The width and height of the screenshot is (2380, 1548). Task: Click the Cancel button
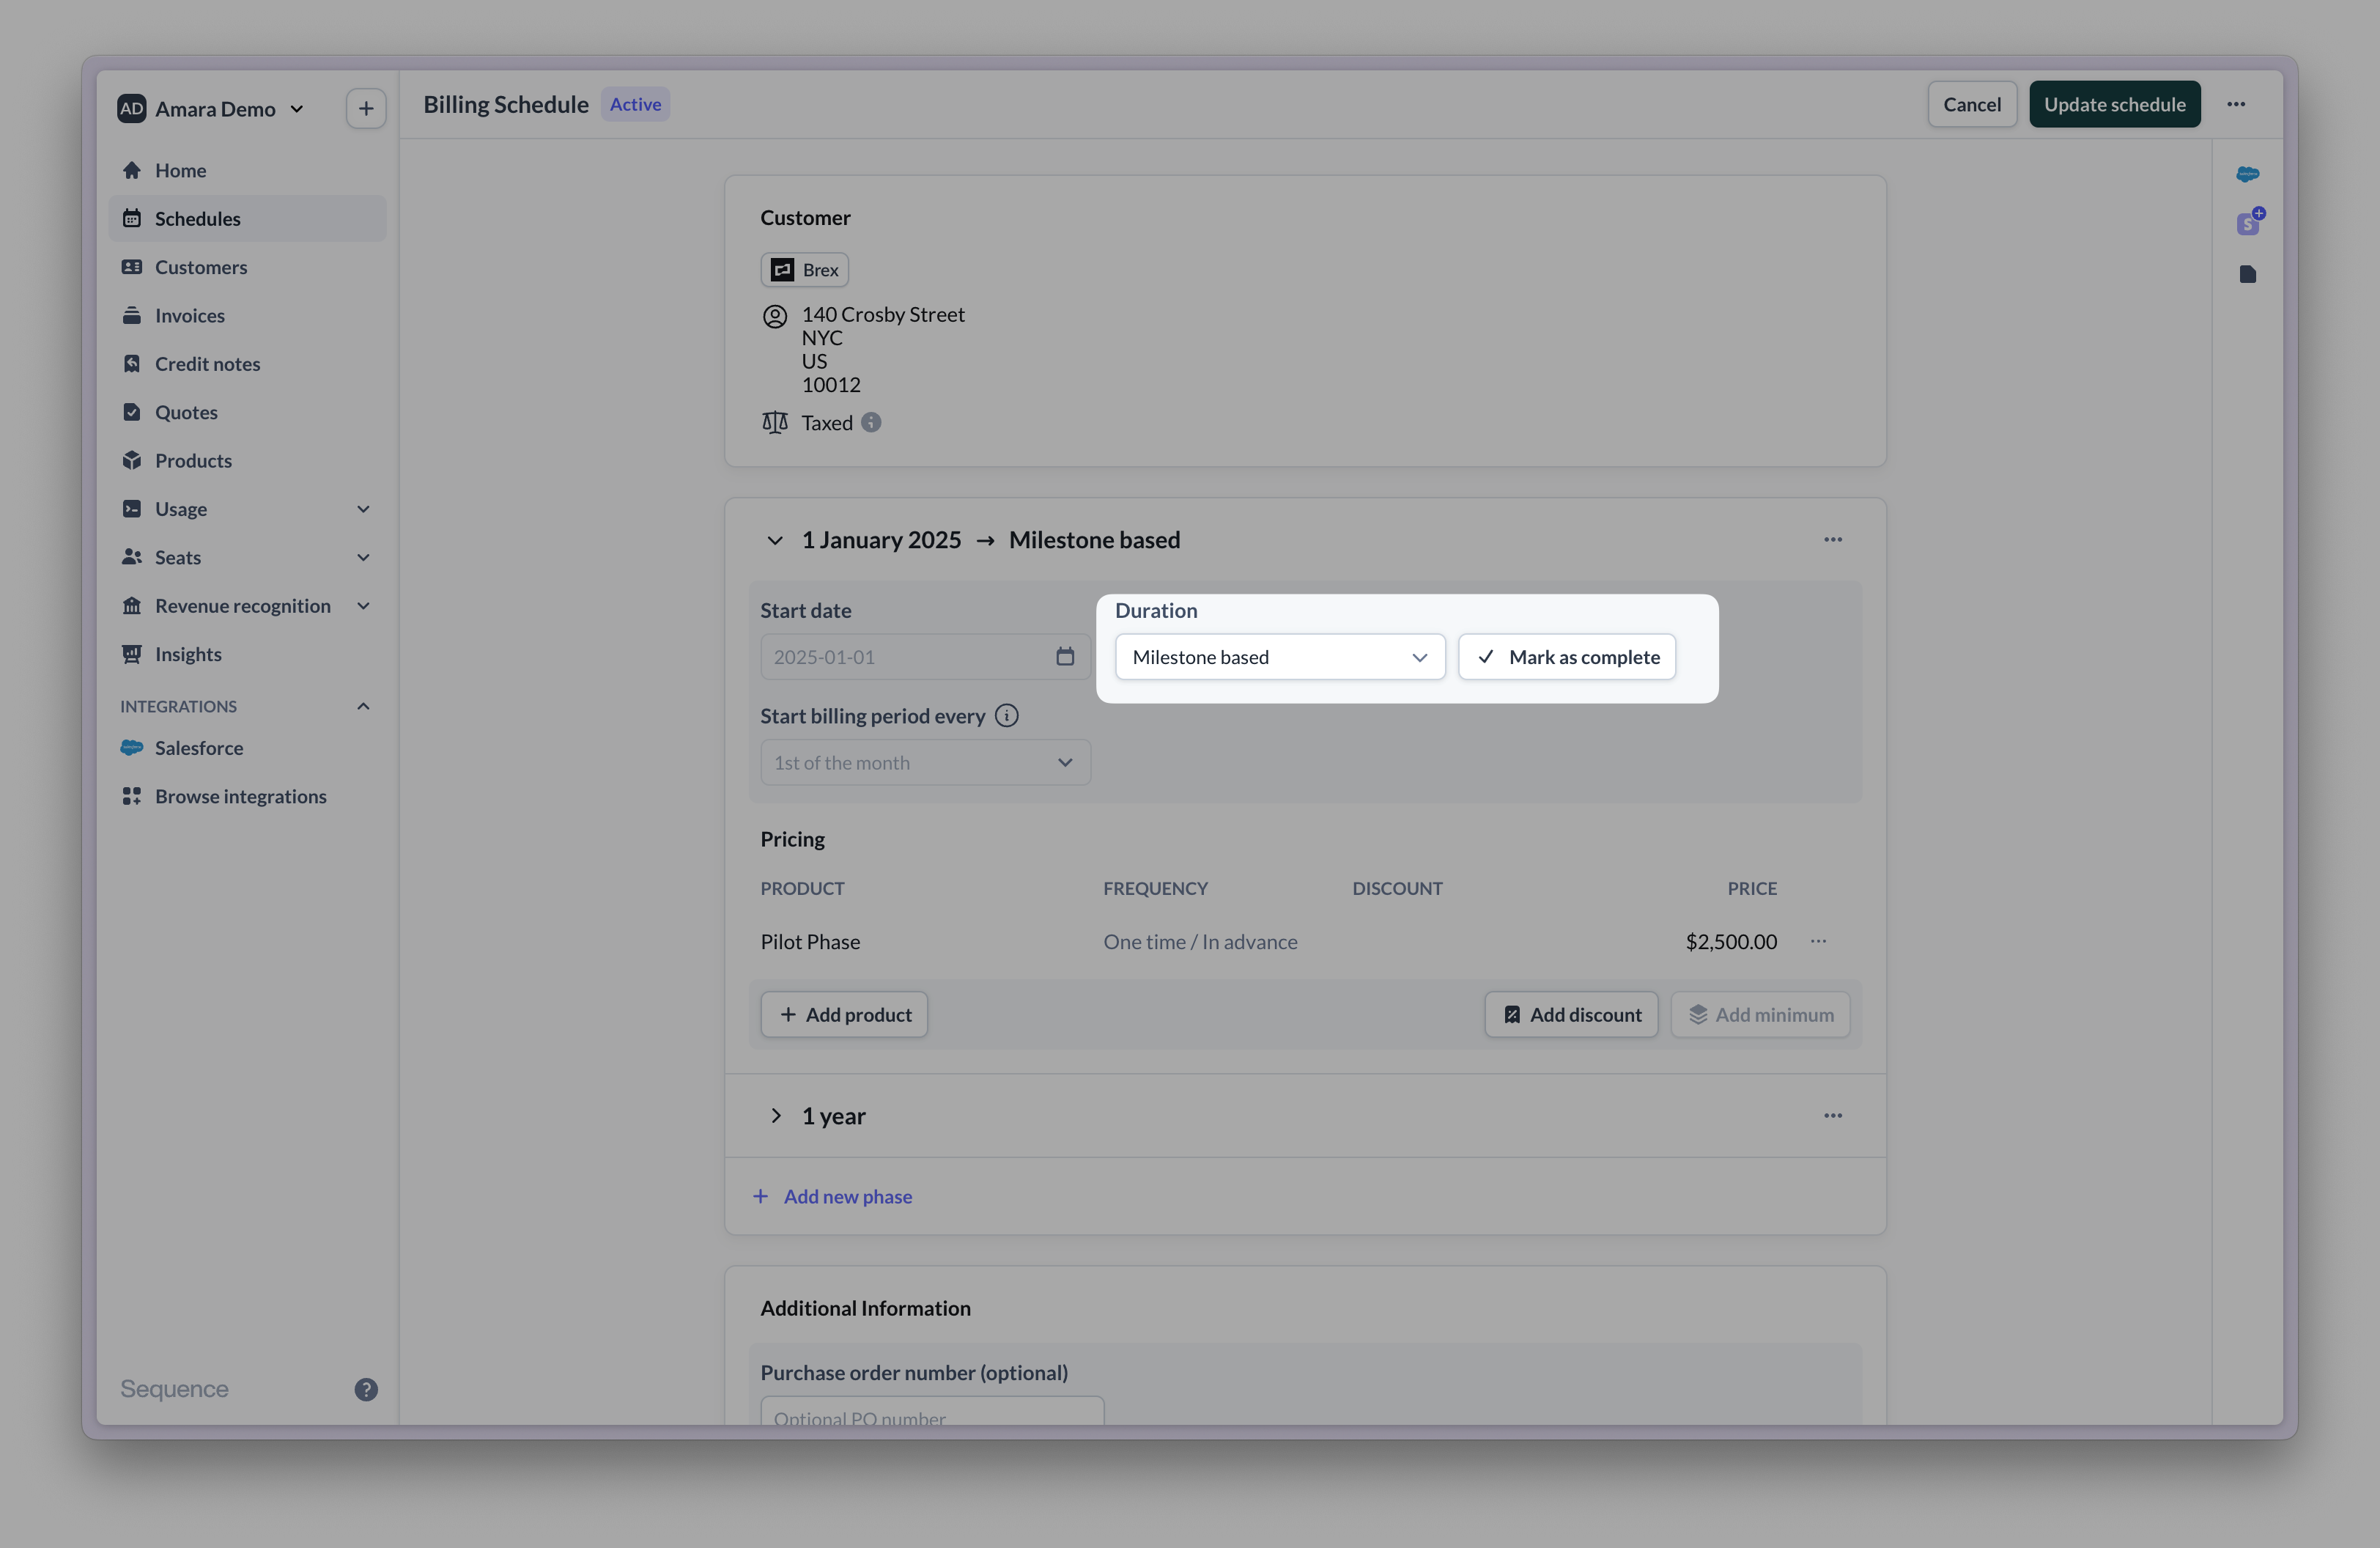(1971, 104)
